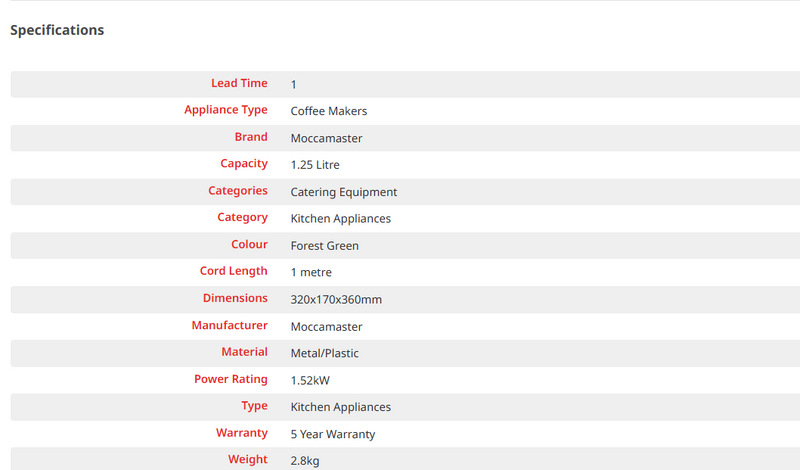This screenshot has width=800, height=470.
Task: Select the Moccamaster brand value
Action: [x=326, y=138]
